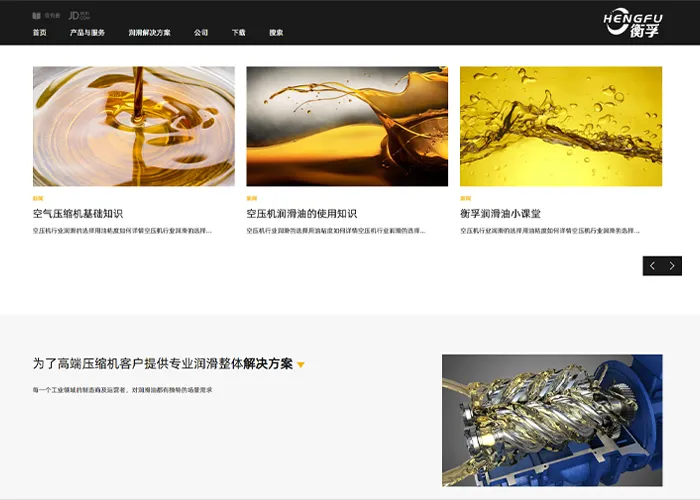The width and height of the screenshot is (700, 500).
Task: Go to previous news slide with left arrow
Action: pyautogui.click(x=652, y=266)
